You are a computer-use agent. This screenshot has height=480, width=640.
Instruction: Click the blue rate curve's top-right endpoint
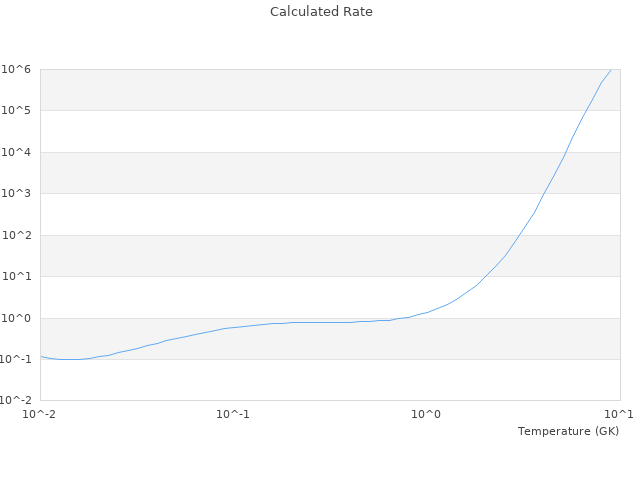click(x=610, y=70)
